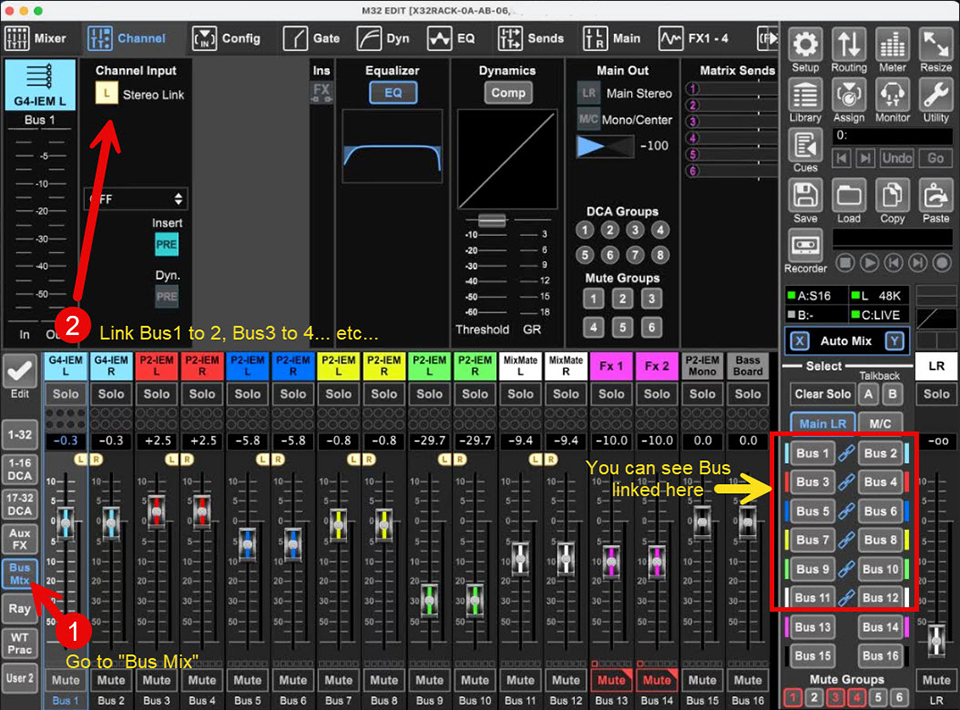Switch to the Config tab

(x=227, y=39)
